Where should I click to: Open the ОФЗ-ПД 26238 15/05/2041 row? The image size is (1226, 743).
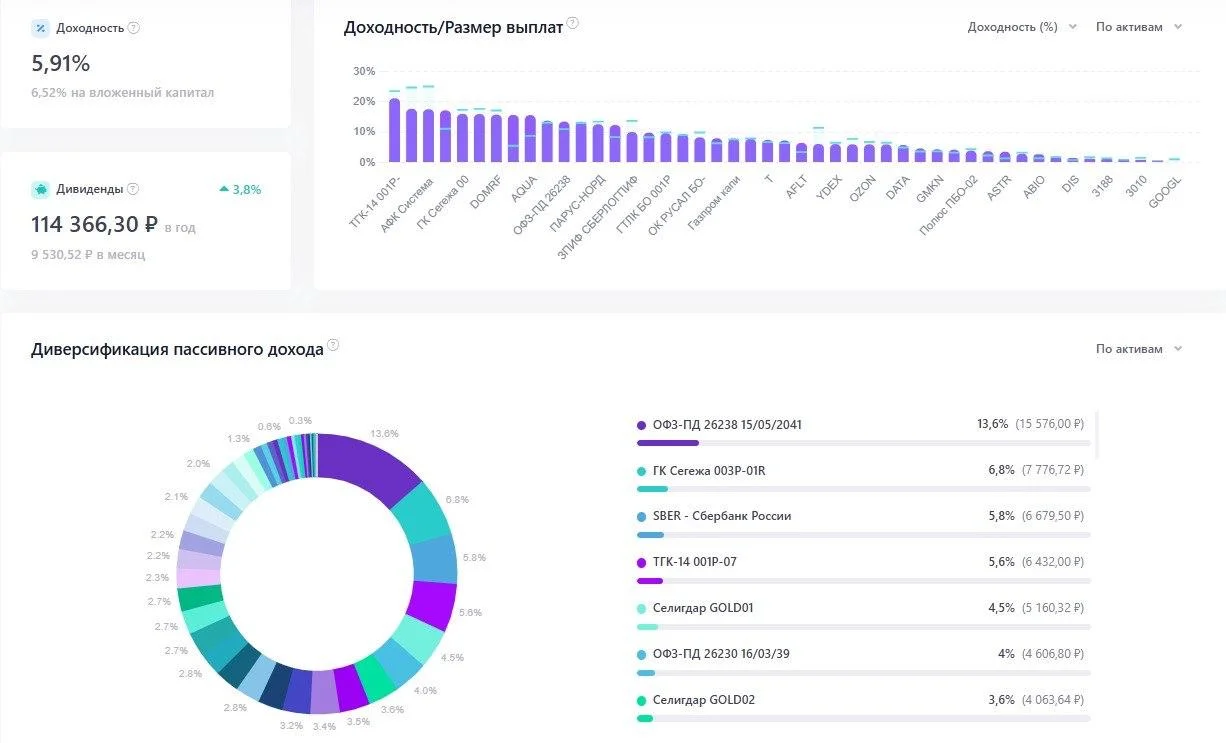[x=863, y=432]
